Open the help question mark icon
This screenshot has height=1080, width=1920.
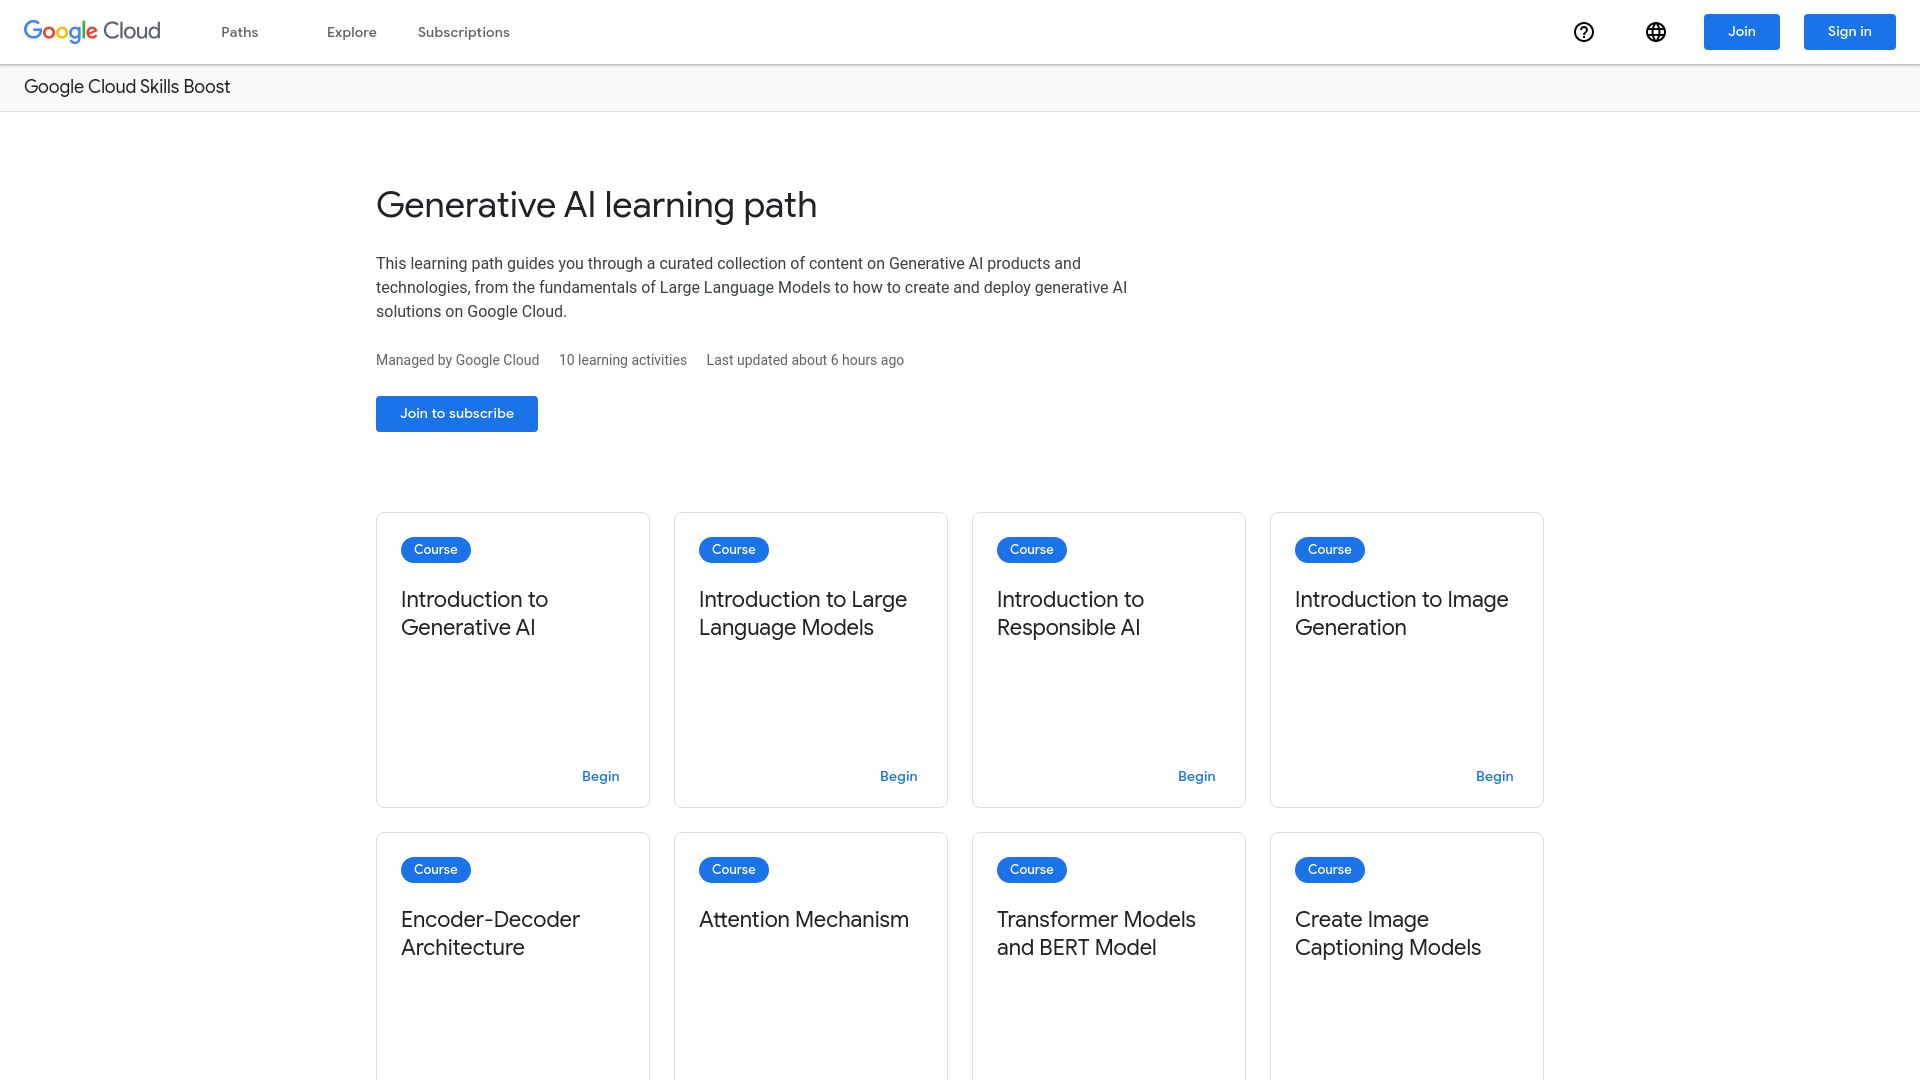point(1584,32)
